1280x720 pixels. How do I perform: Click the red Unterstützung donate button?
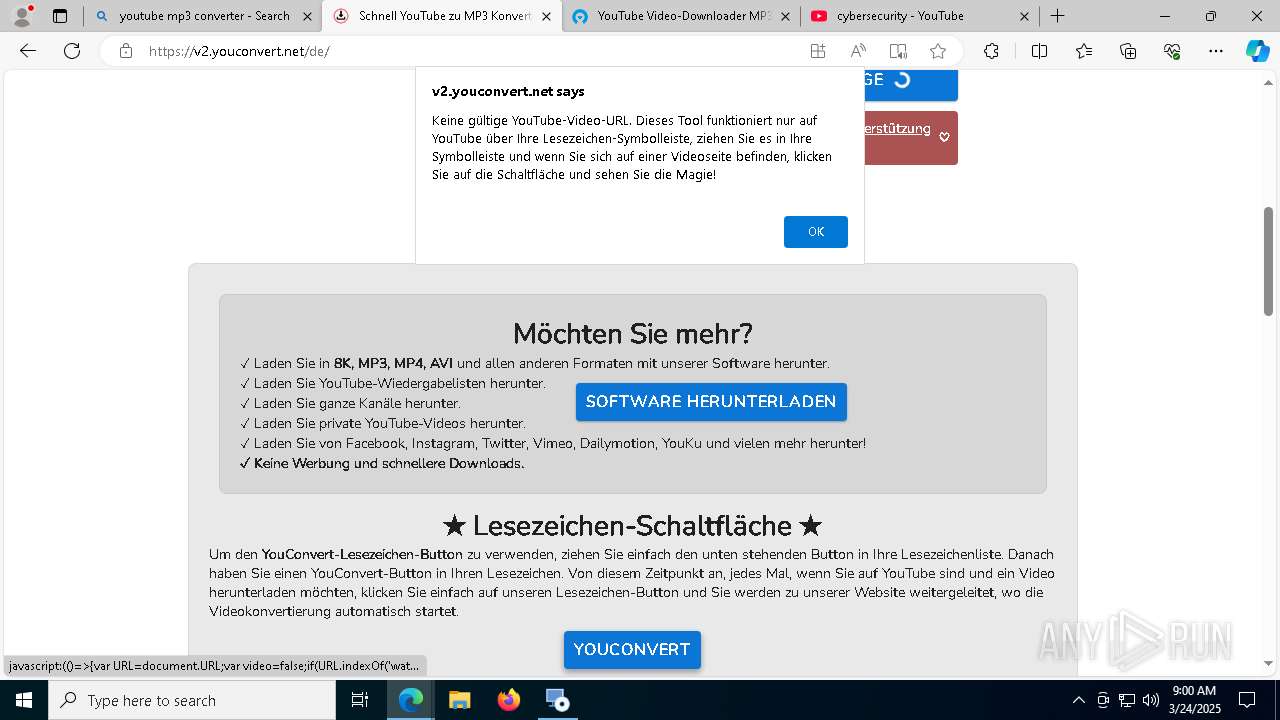tap(910, 137)
